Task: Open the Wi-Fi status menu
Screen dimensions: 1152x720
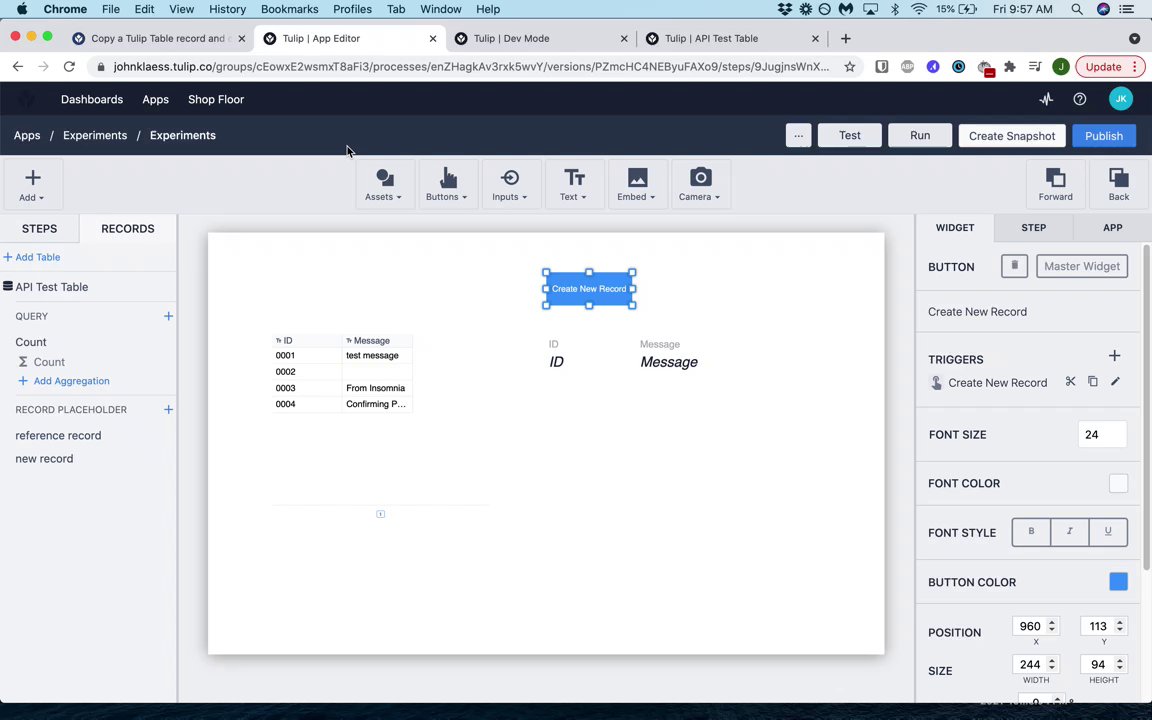Action: coord(918,9)
